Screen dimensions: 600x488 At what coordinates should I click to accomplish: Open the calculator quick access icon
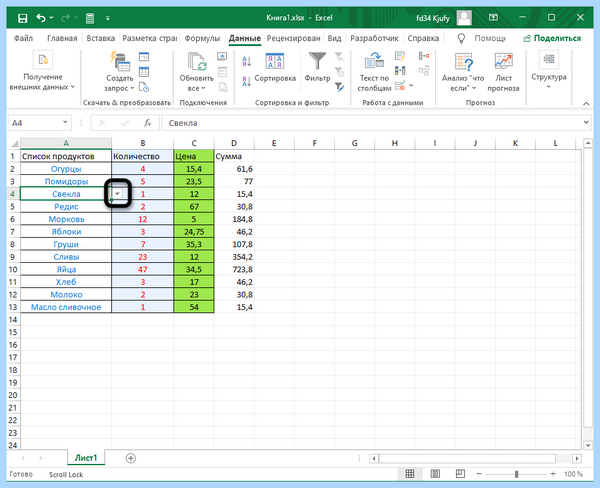click(90, 18)
